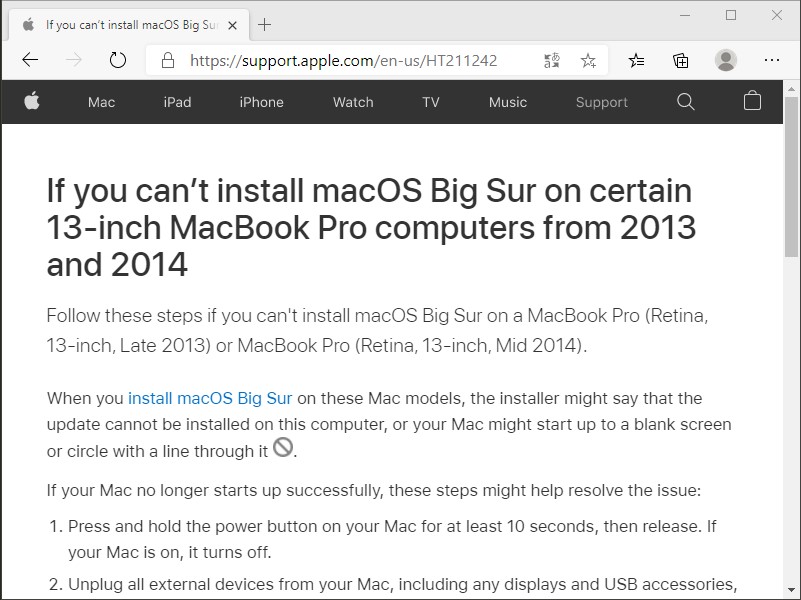801x600 pixels.
Task: Open the iPhone section from the navigation bar
Action: [260, 101]
